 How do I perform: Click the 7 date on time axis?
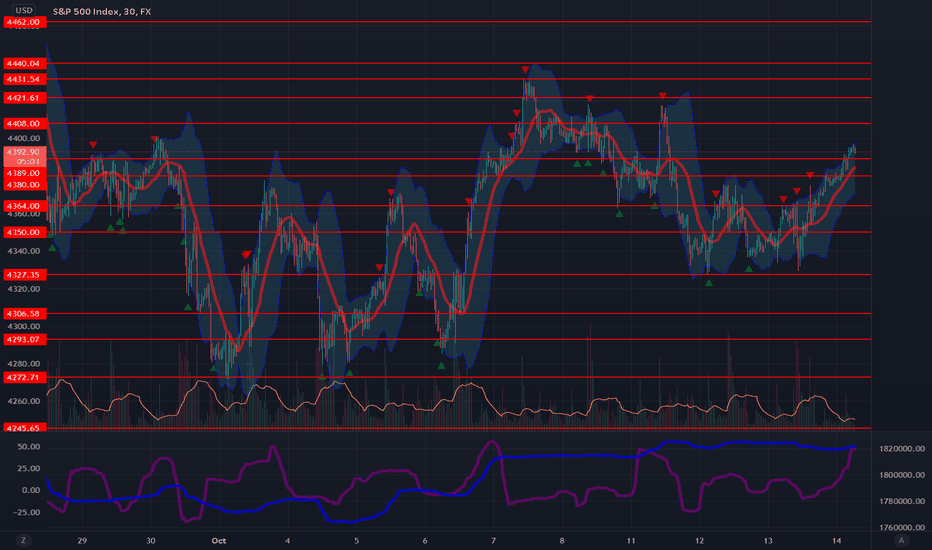(493, 540)
